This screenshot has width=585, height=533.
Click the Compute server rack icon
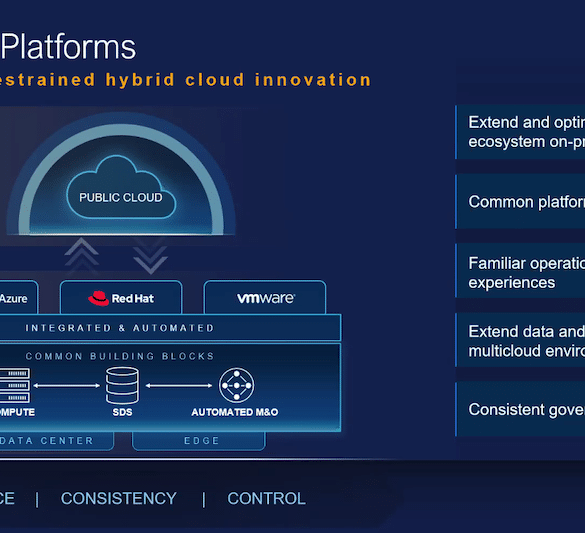15,385
